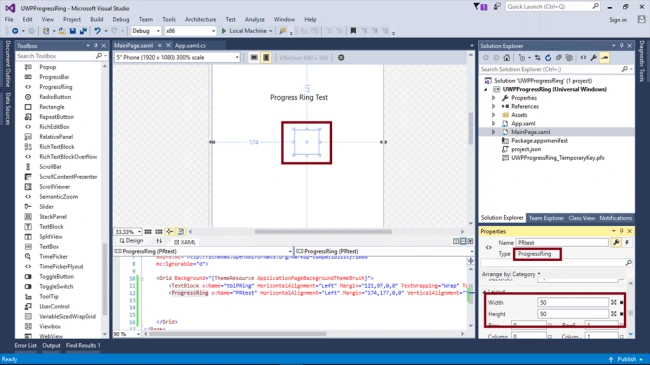Select the ToggleSwitch toolbox item
Image resolution: width=650 pixels, height=365 pixels.
click(x=56, y=287)
